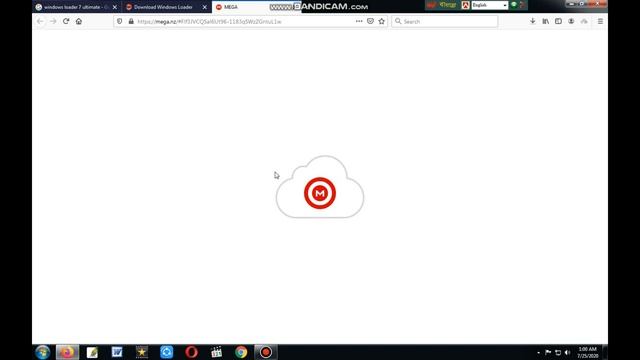Open the star icon taskbar app
Screen dimensions: 640x360
pos(142,352)
